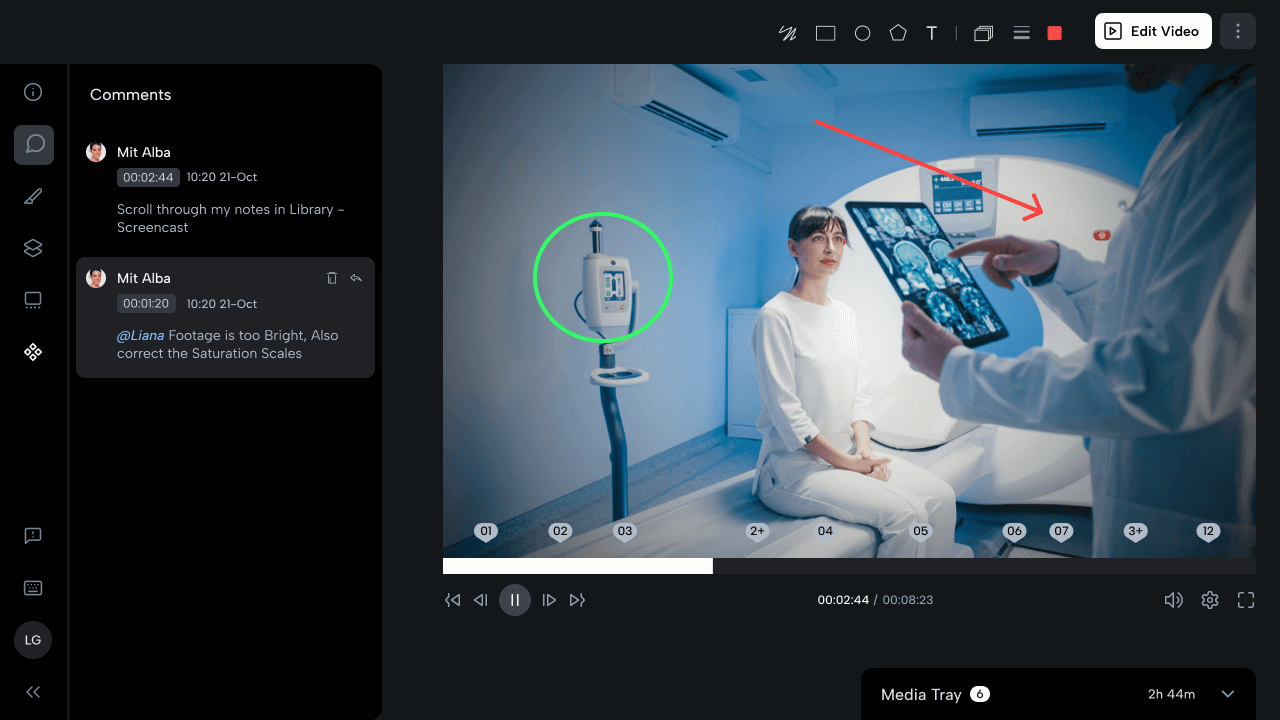Pause the video playback
The width and height of the screenshot is (1280, 720).
(x=515, y=600)
